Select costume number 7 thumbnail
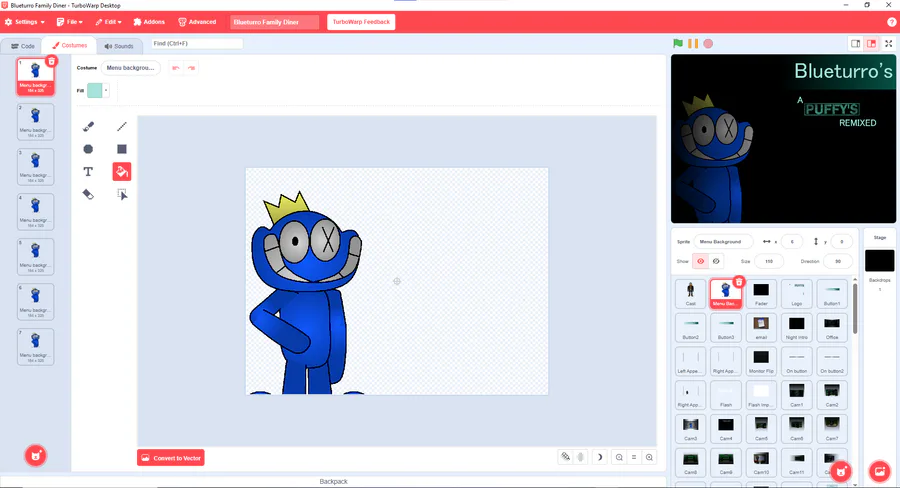This screenshot has height=488, width=900. pos(36,347)
